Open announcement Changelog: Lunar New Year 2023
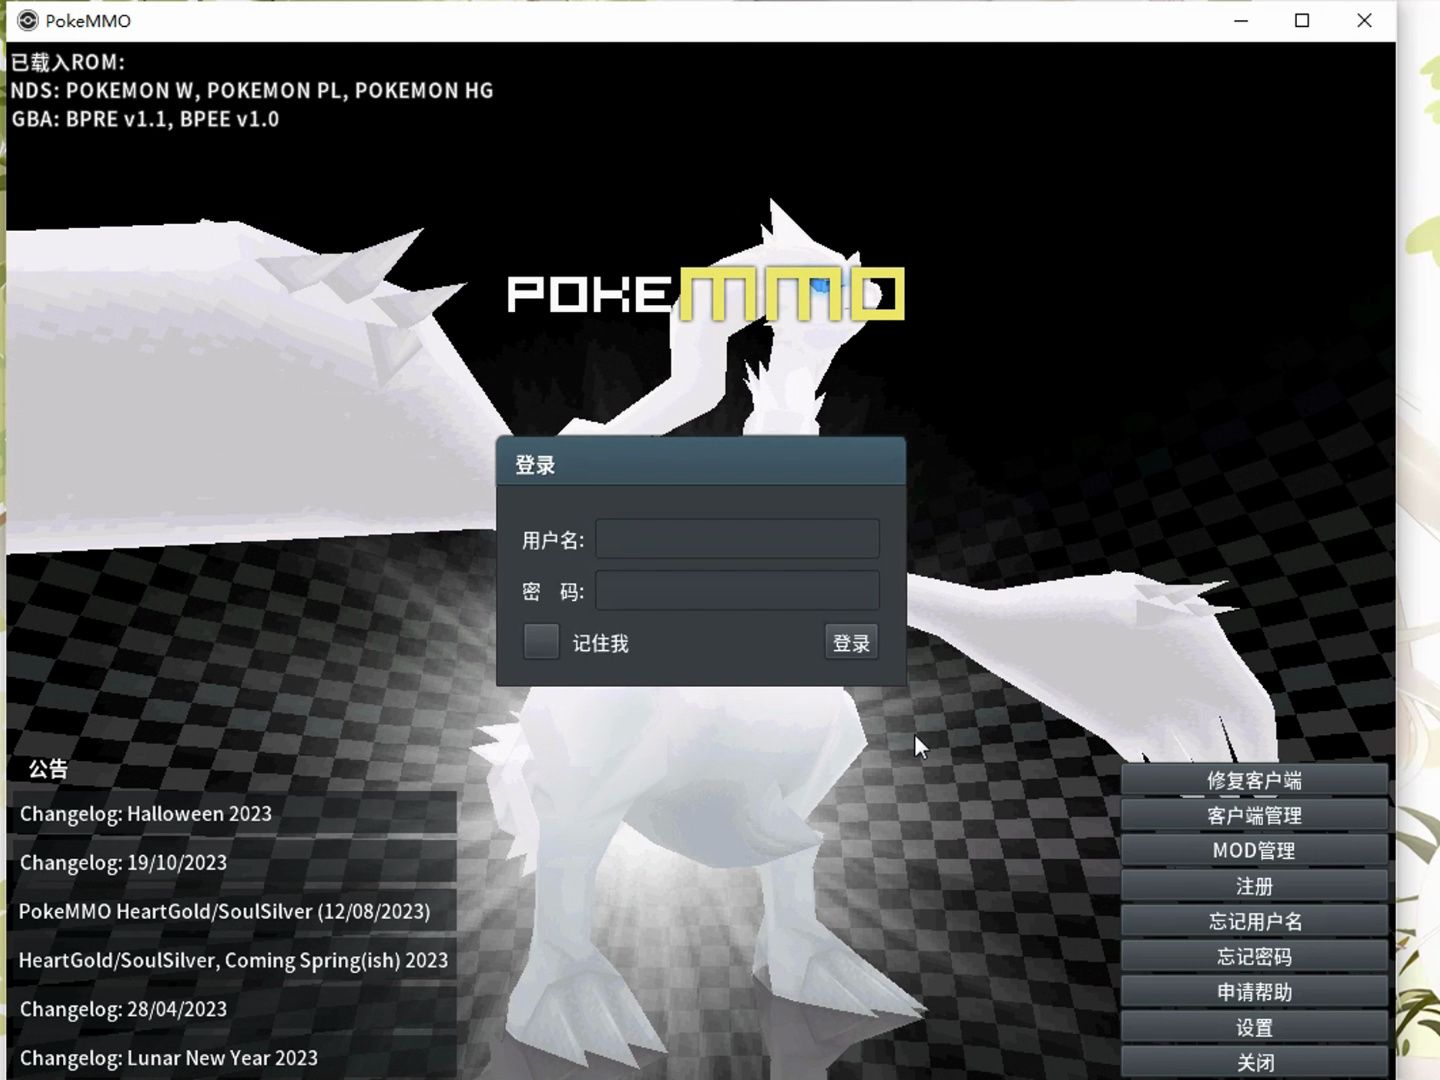Viewport: 1440px width, 1080px height. click(233, 1058)
